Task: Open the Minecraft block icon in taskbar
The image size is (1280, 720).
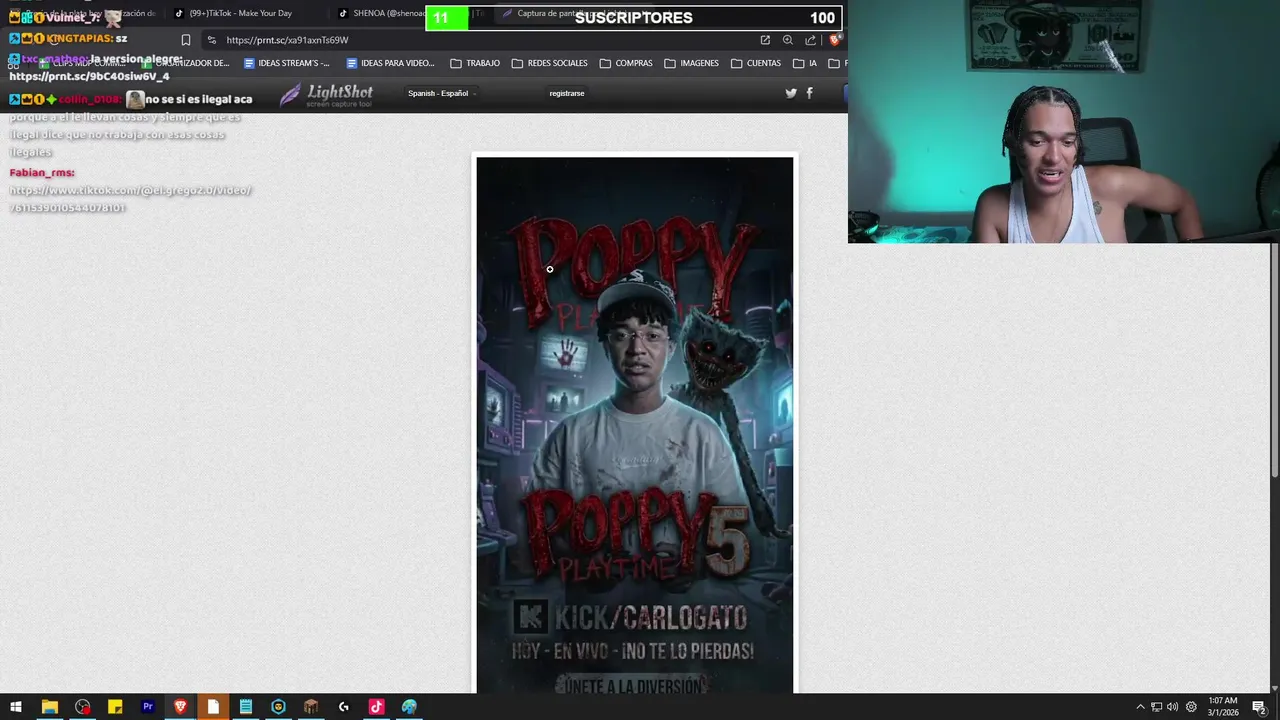Action: tap(311, 707)
